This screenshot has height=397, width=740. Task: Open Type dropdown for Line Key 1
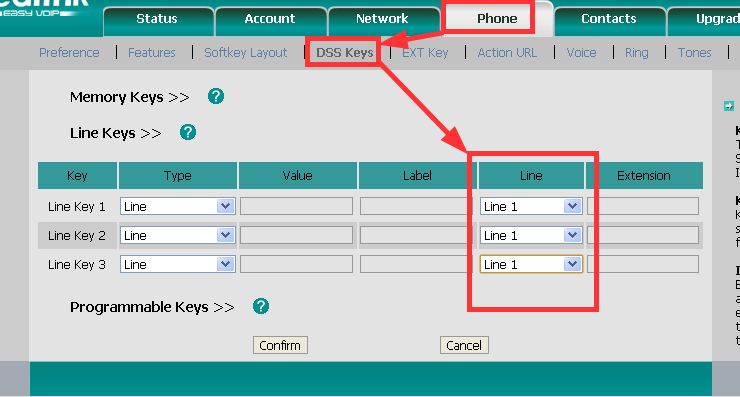pyautogui.click(x=178, y=206)
